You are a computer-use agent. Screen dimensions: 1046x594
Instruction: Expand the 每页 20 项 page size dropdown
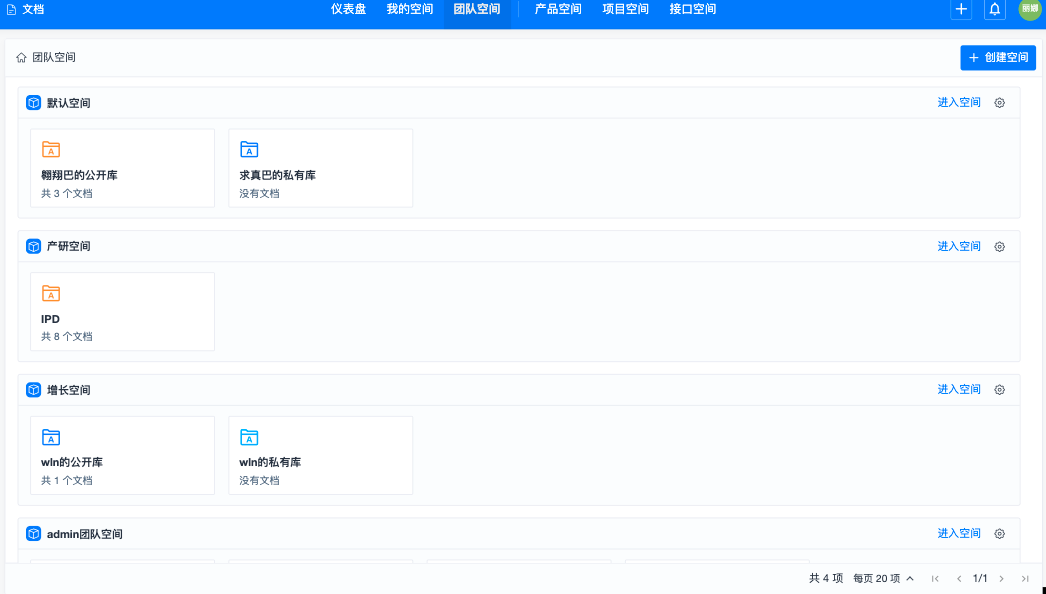pyautogui.click(x=883, y=578)
